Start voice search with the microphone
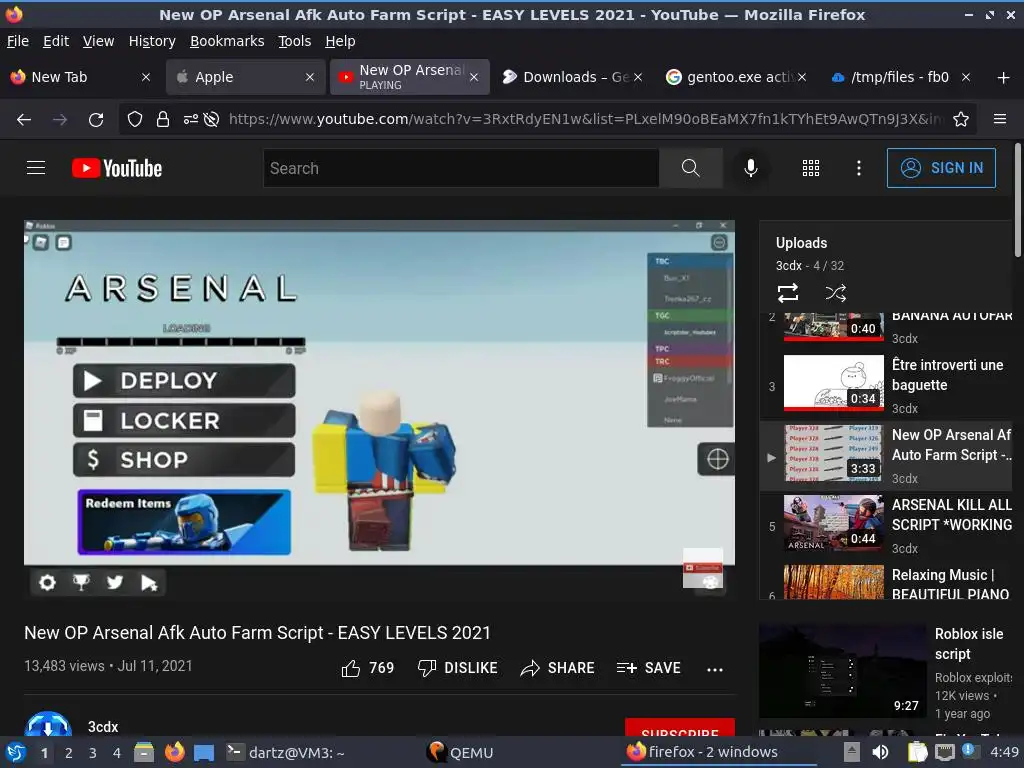Viewport: 1024px width, 768px height. [x=750, y=168]
